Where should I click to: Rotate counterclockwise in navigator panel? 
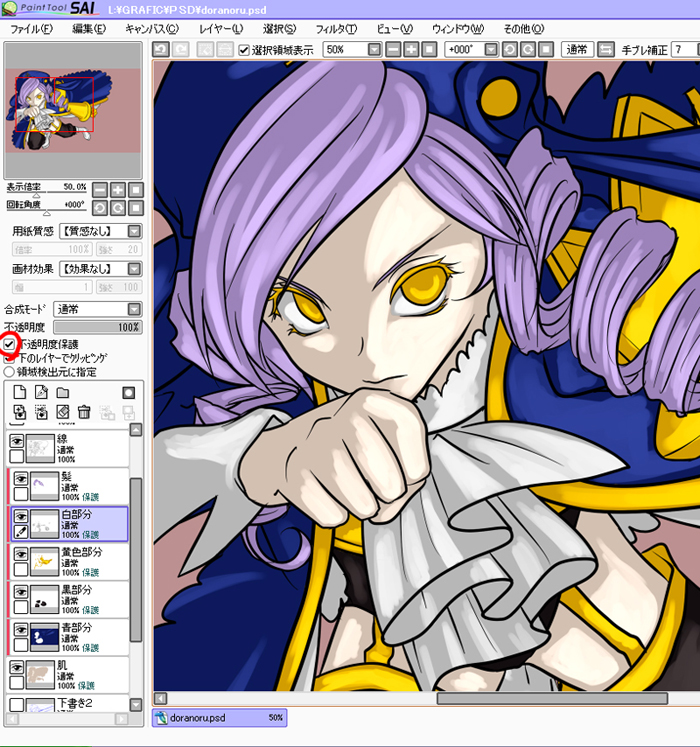pyautogui.click(x=100, y=208)
